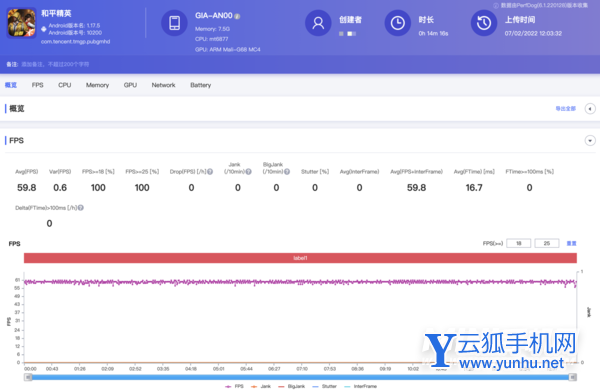This screenshot has height=390, width=600.
Task: Click the FPS threshold field showing 18
Action: [518, 243]
